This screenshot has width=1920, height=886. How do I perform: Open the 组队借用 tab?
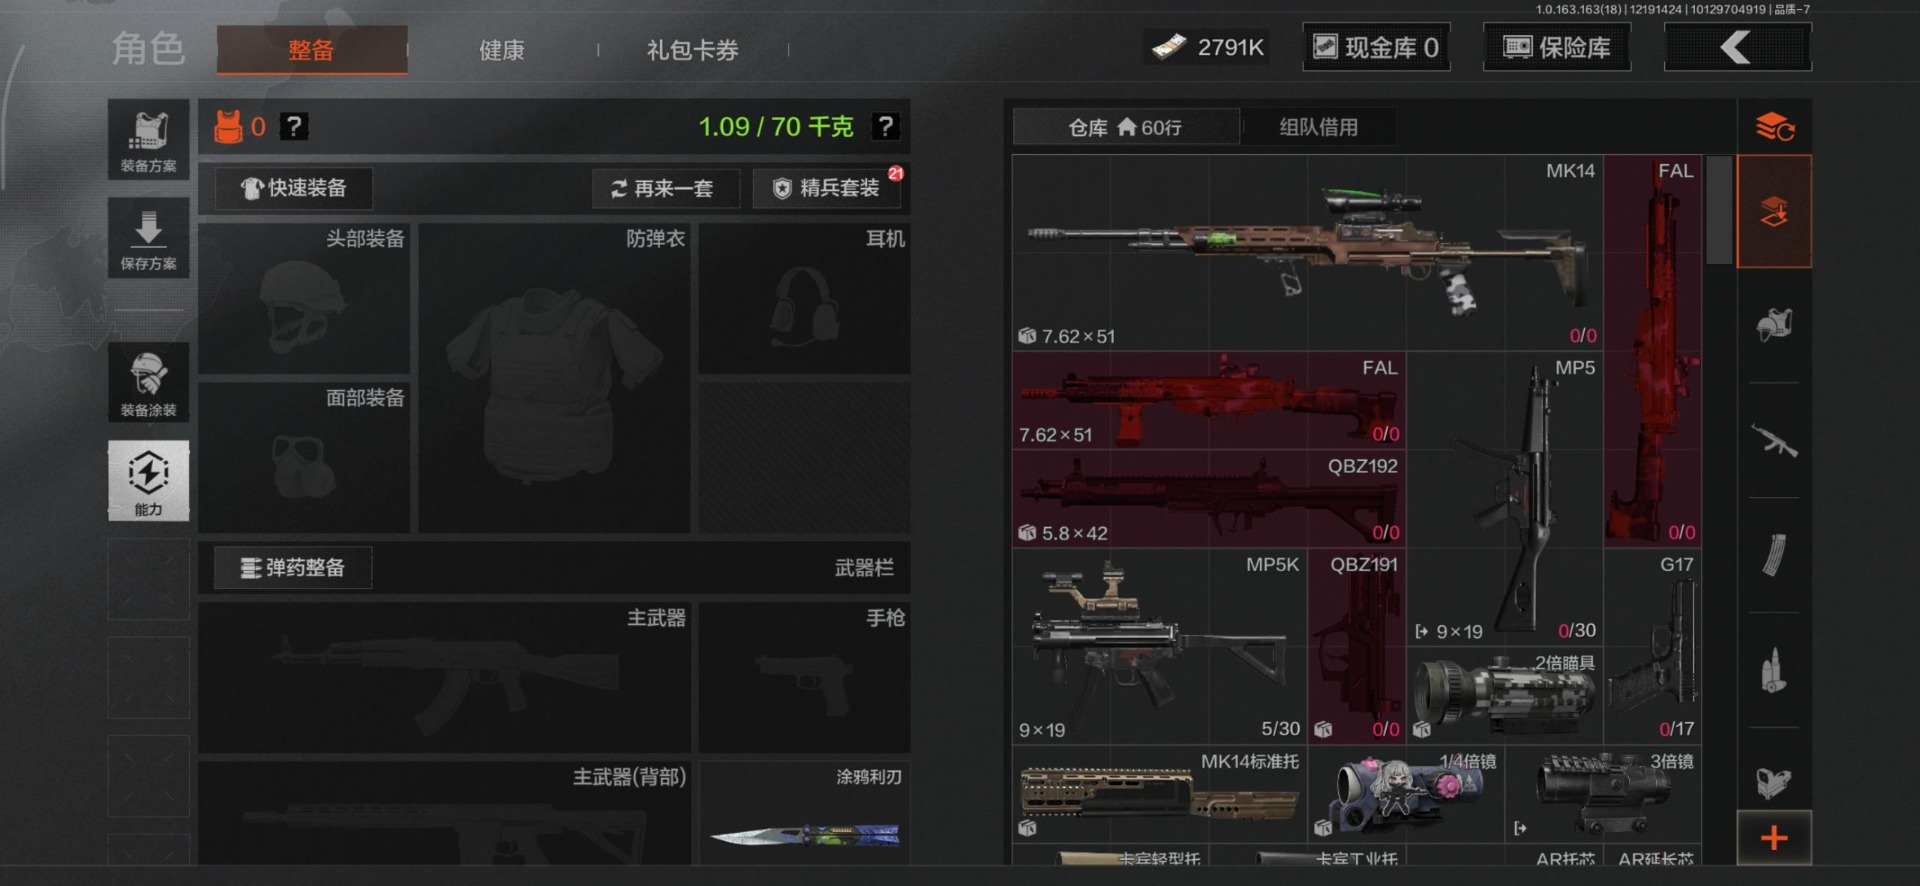tap(1319, 127)
